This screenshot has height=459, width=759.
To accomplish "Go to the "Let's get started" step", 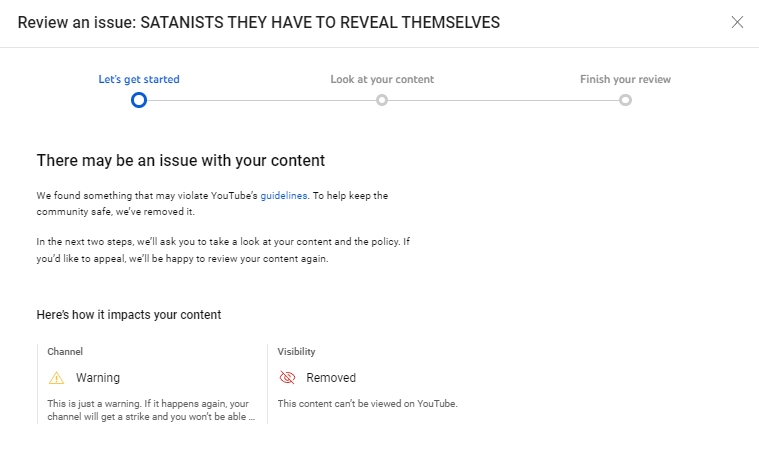I will click(x=139, y=79).
